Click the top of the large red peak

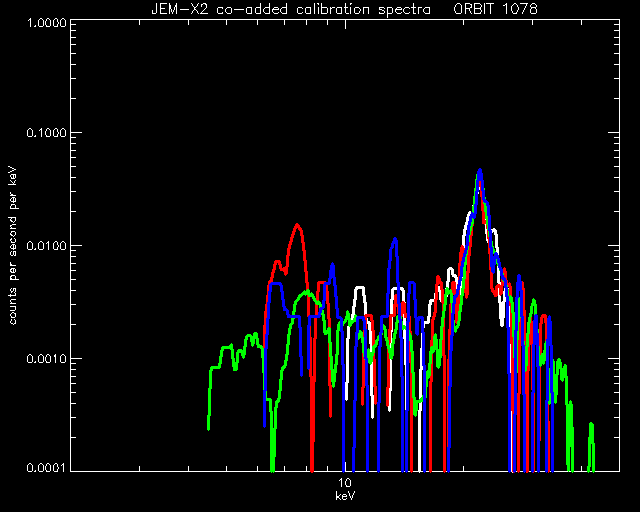(298, 226)
